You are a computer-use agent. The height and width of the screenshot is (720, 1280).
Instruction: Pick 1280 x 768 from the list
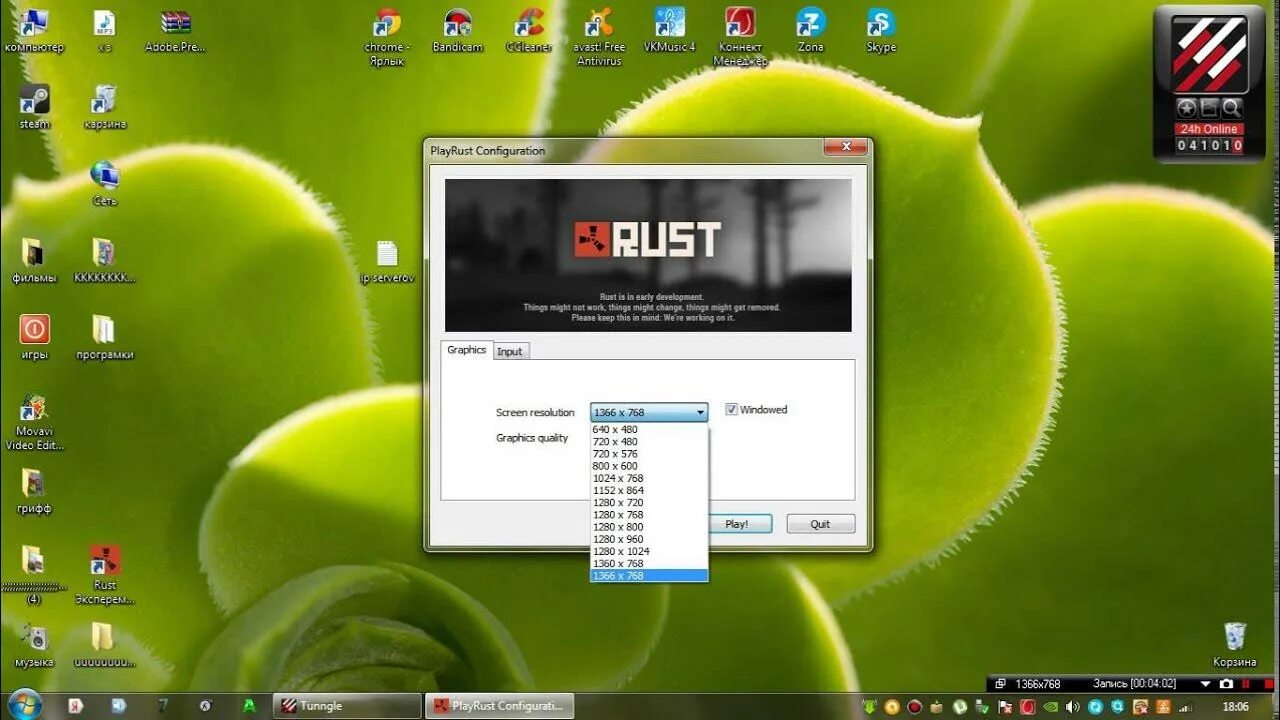click(649, 515)
